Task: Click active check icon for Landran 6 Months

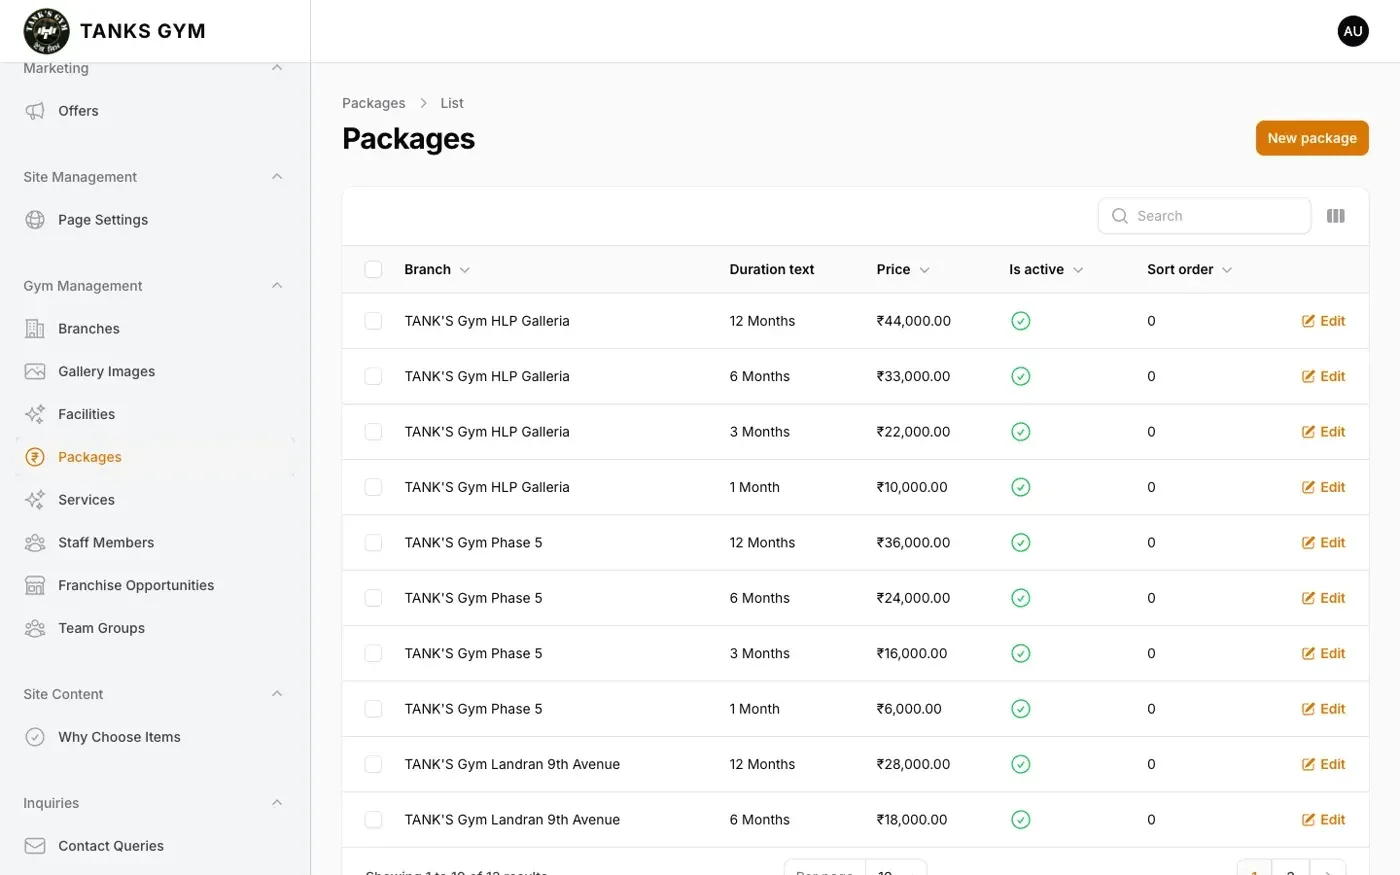Action: (1020, 820)
